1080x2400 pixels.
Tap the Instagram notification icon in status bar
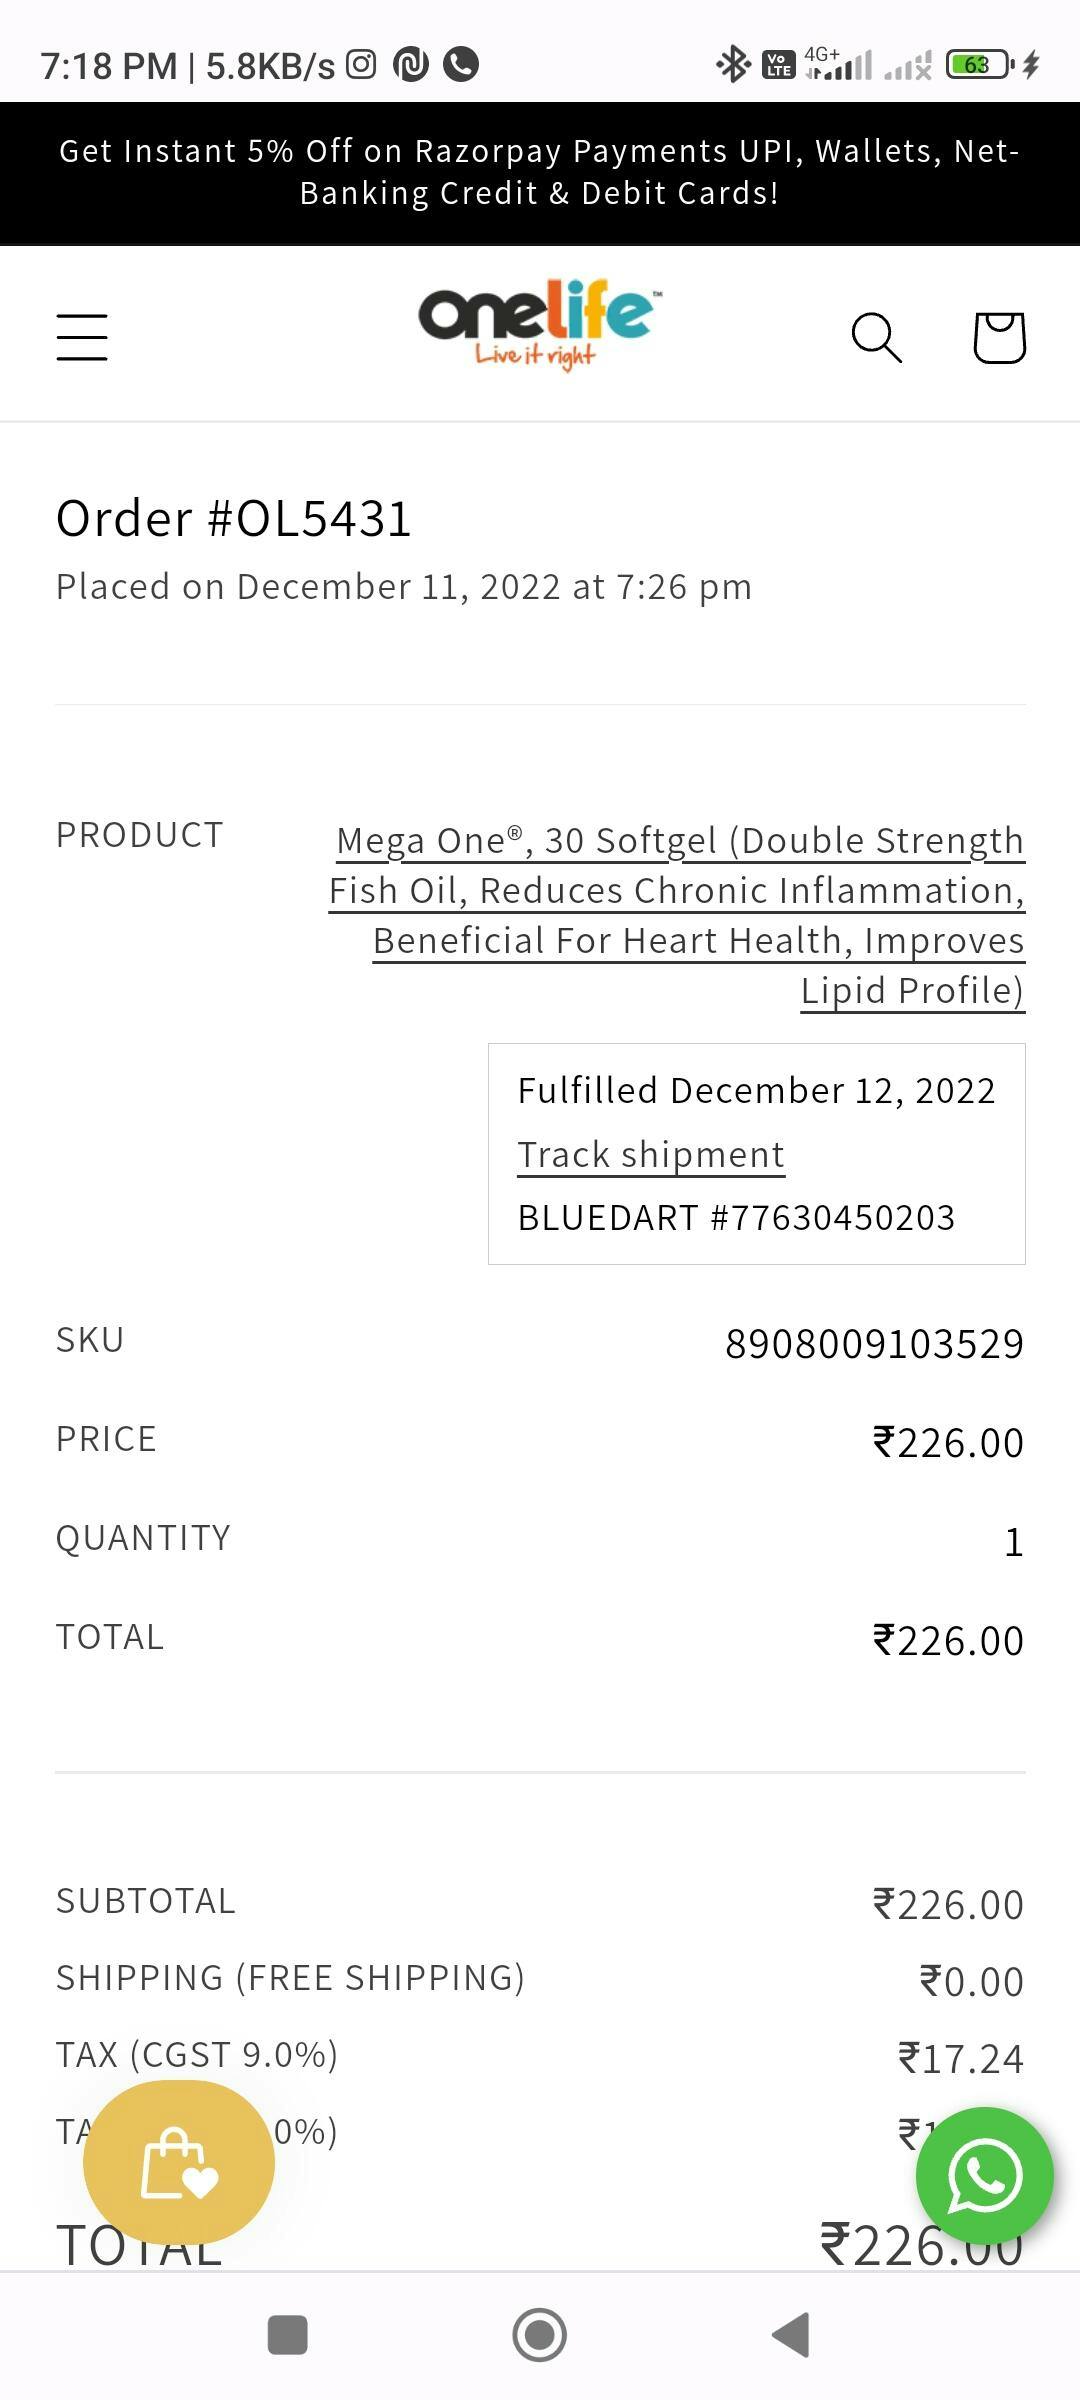361,64
